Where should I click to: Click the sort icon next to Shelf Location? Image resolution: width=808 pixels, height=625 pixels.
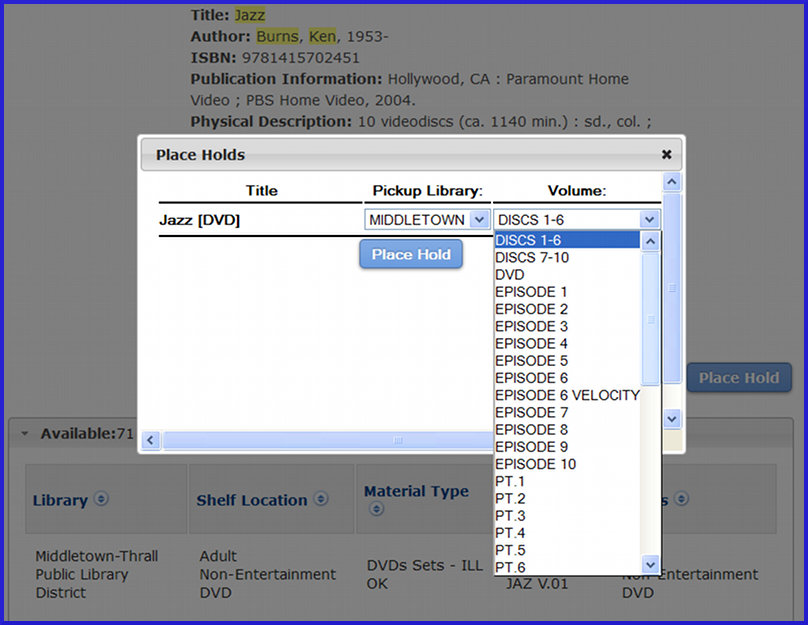coord(321,499)
